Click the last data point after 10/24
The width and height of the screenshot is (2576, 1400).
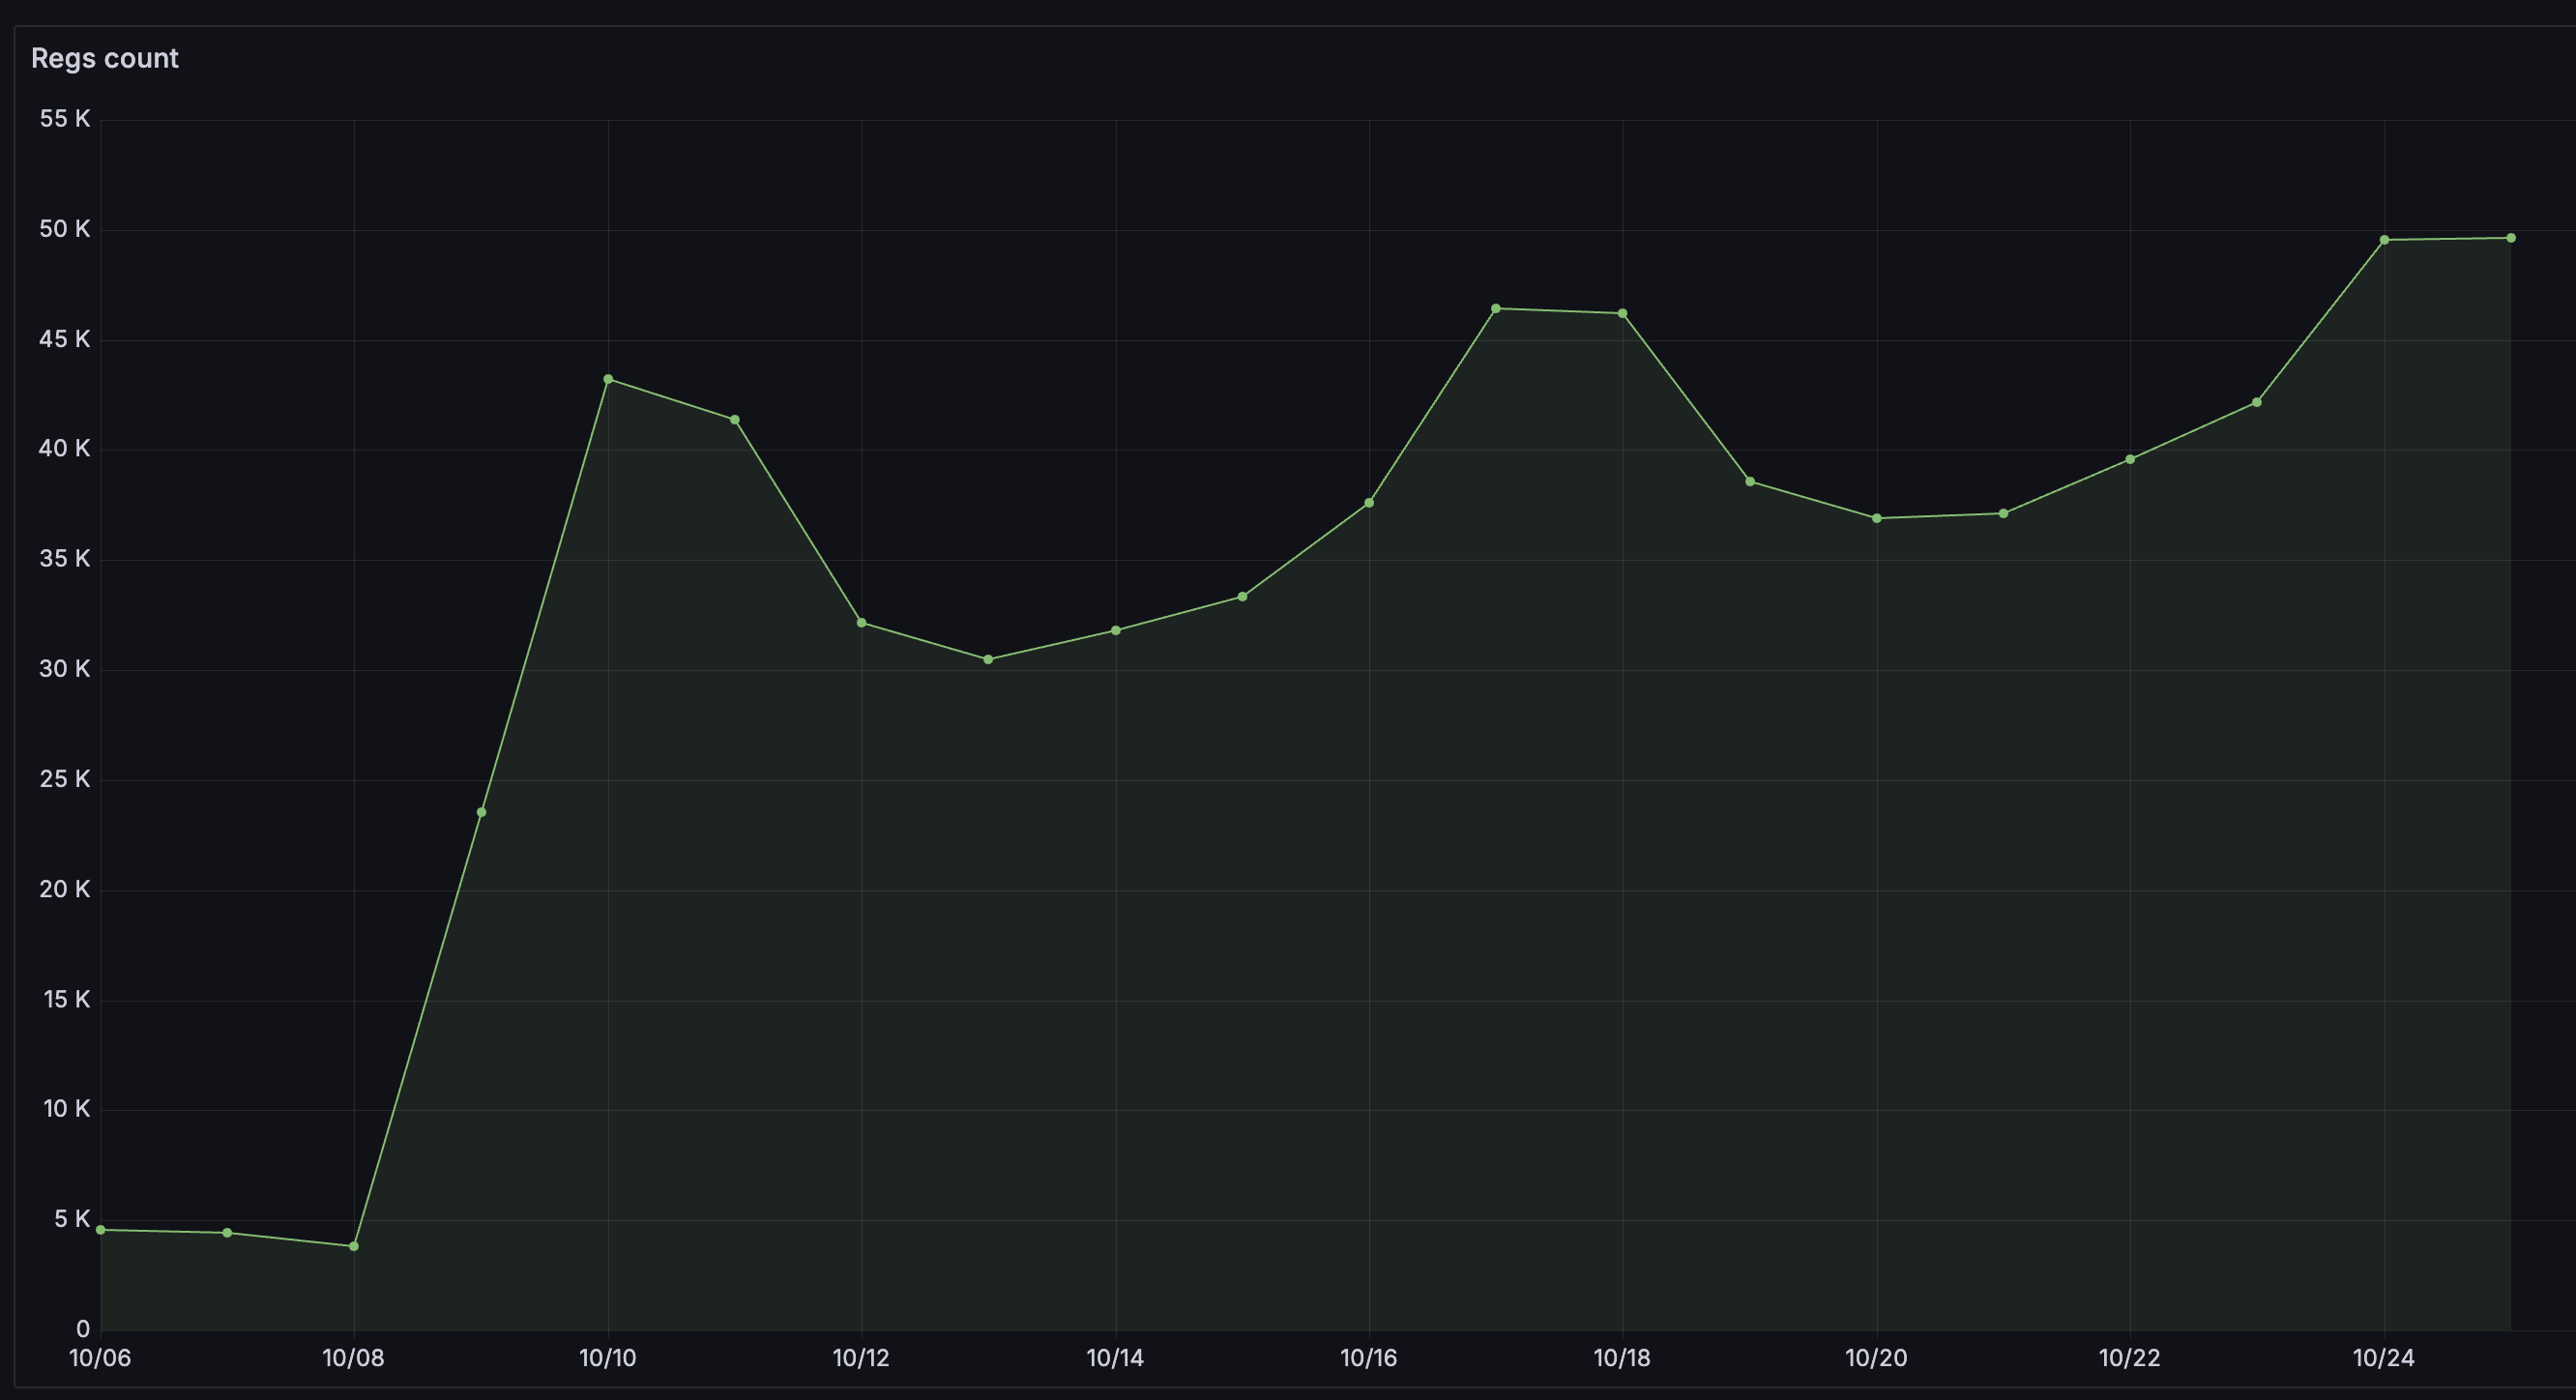click(2511, 238)
